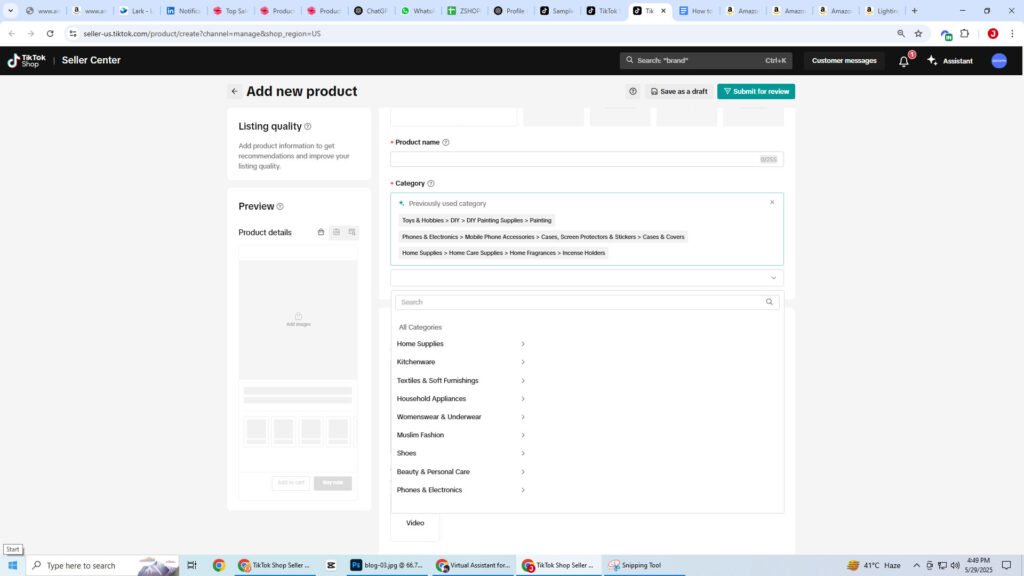Screen dimensions: 1024x576
Task: Open the tab search dropdown in Chrome
Action: click(x=10, y=10)
